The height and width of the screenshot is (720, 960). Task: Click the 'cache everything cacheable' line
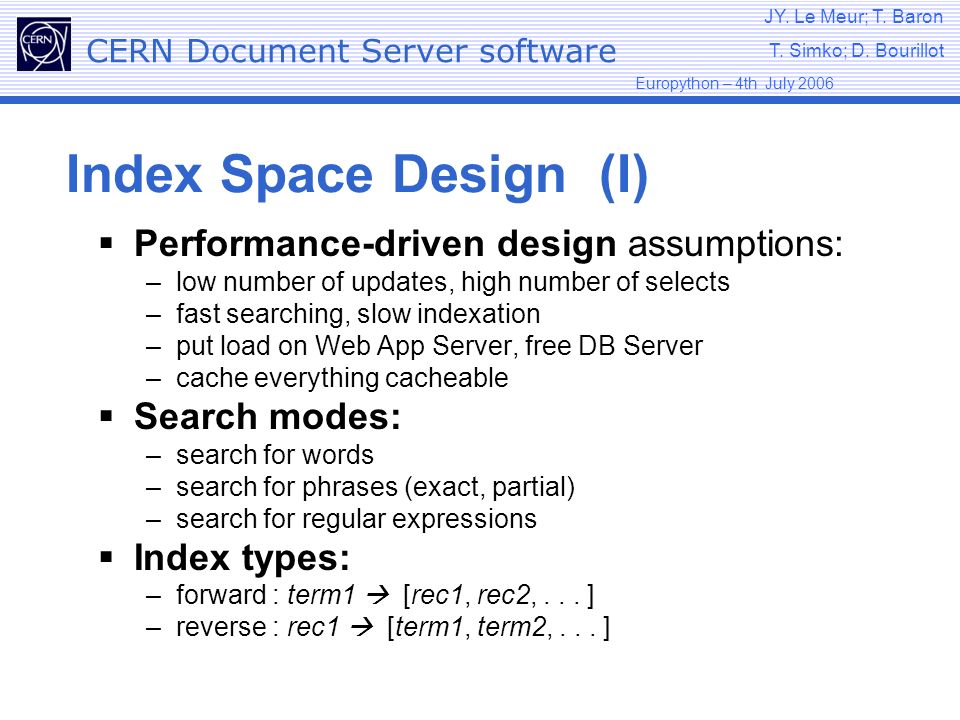[x=342, y=378]
